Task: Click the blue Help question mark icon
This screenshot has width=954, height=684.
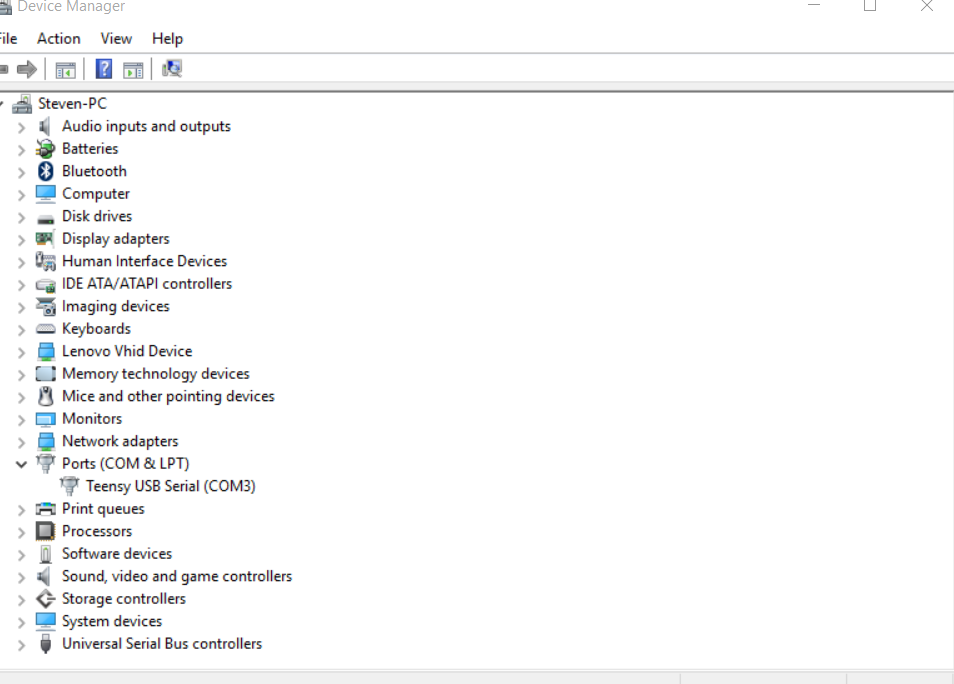Action: click(x=104, y=69)
